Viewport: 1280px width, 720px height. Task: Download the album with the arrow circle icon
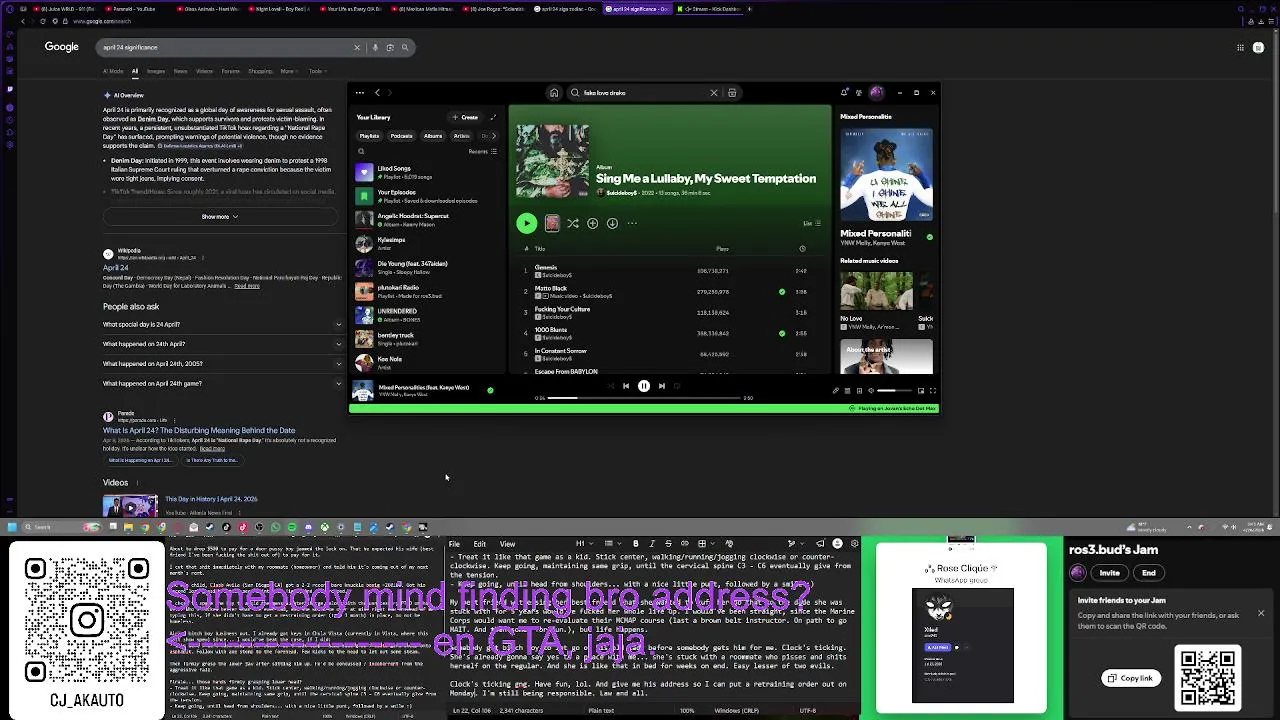pos(612,224)
